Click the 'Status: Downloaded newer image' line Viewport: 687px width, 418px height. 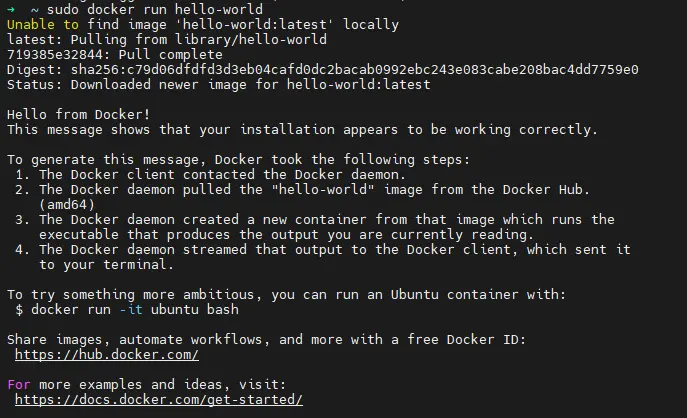pyautogui.click(x=219, y=84)
